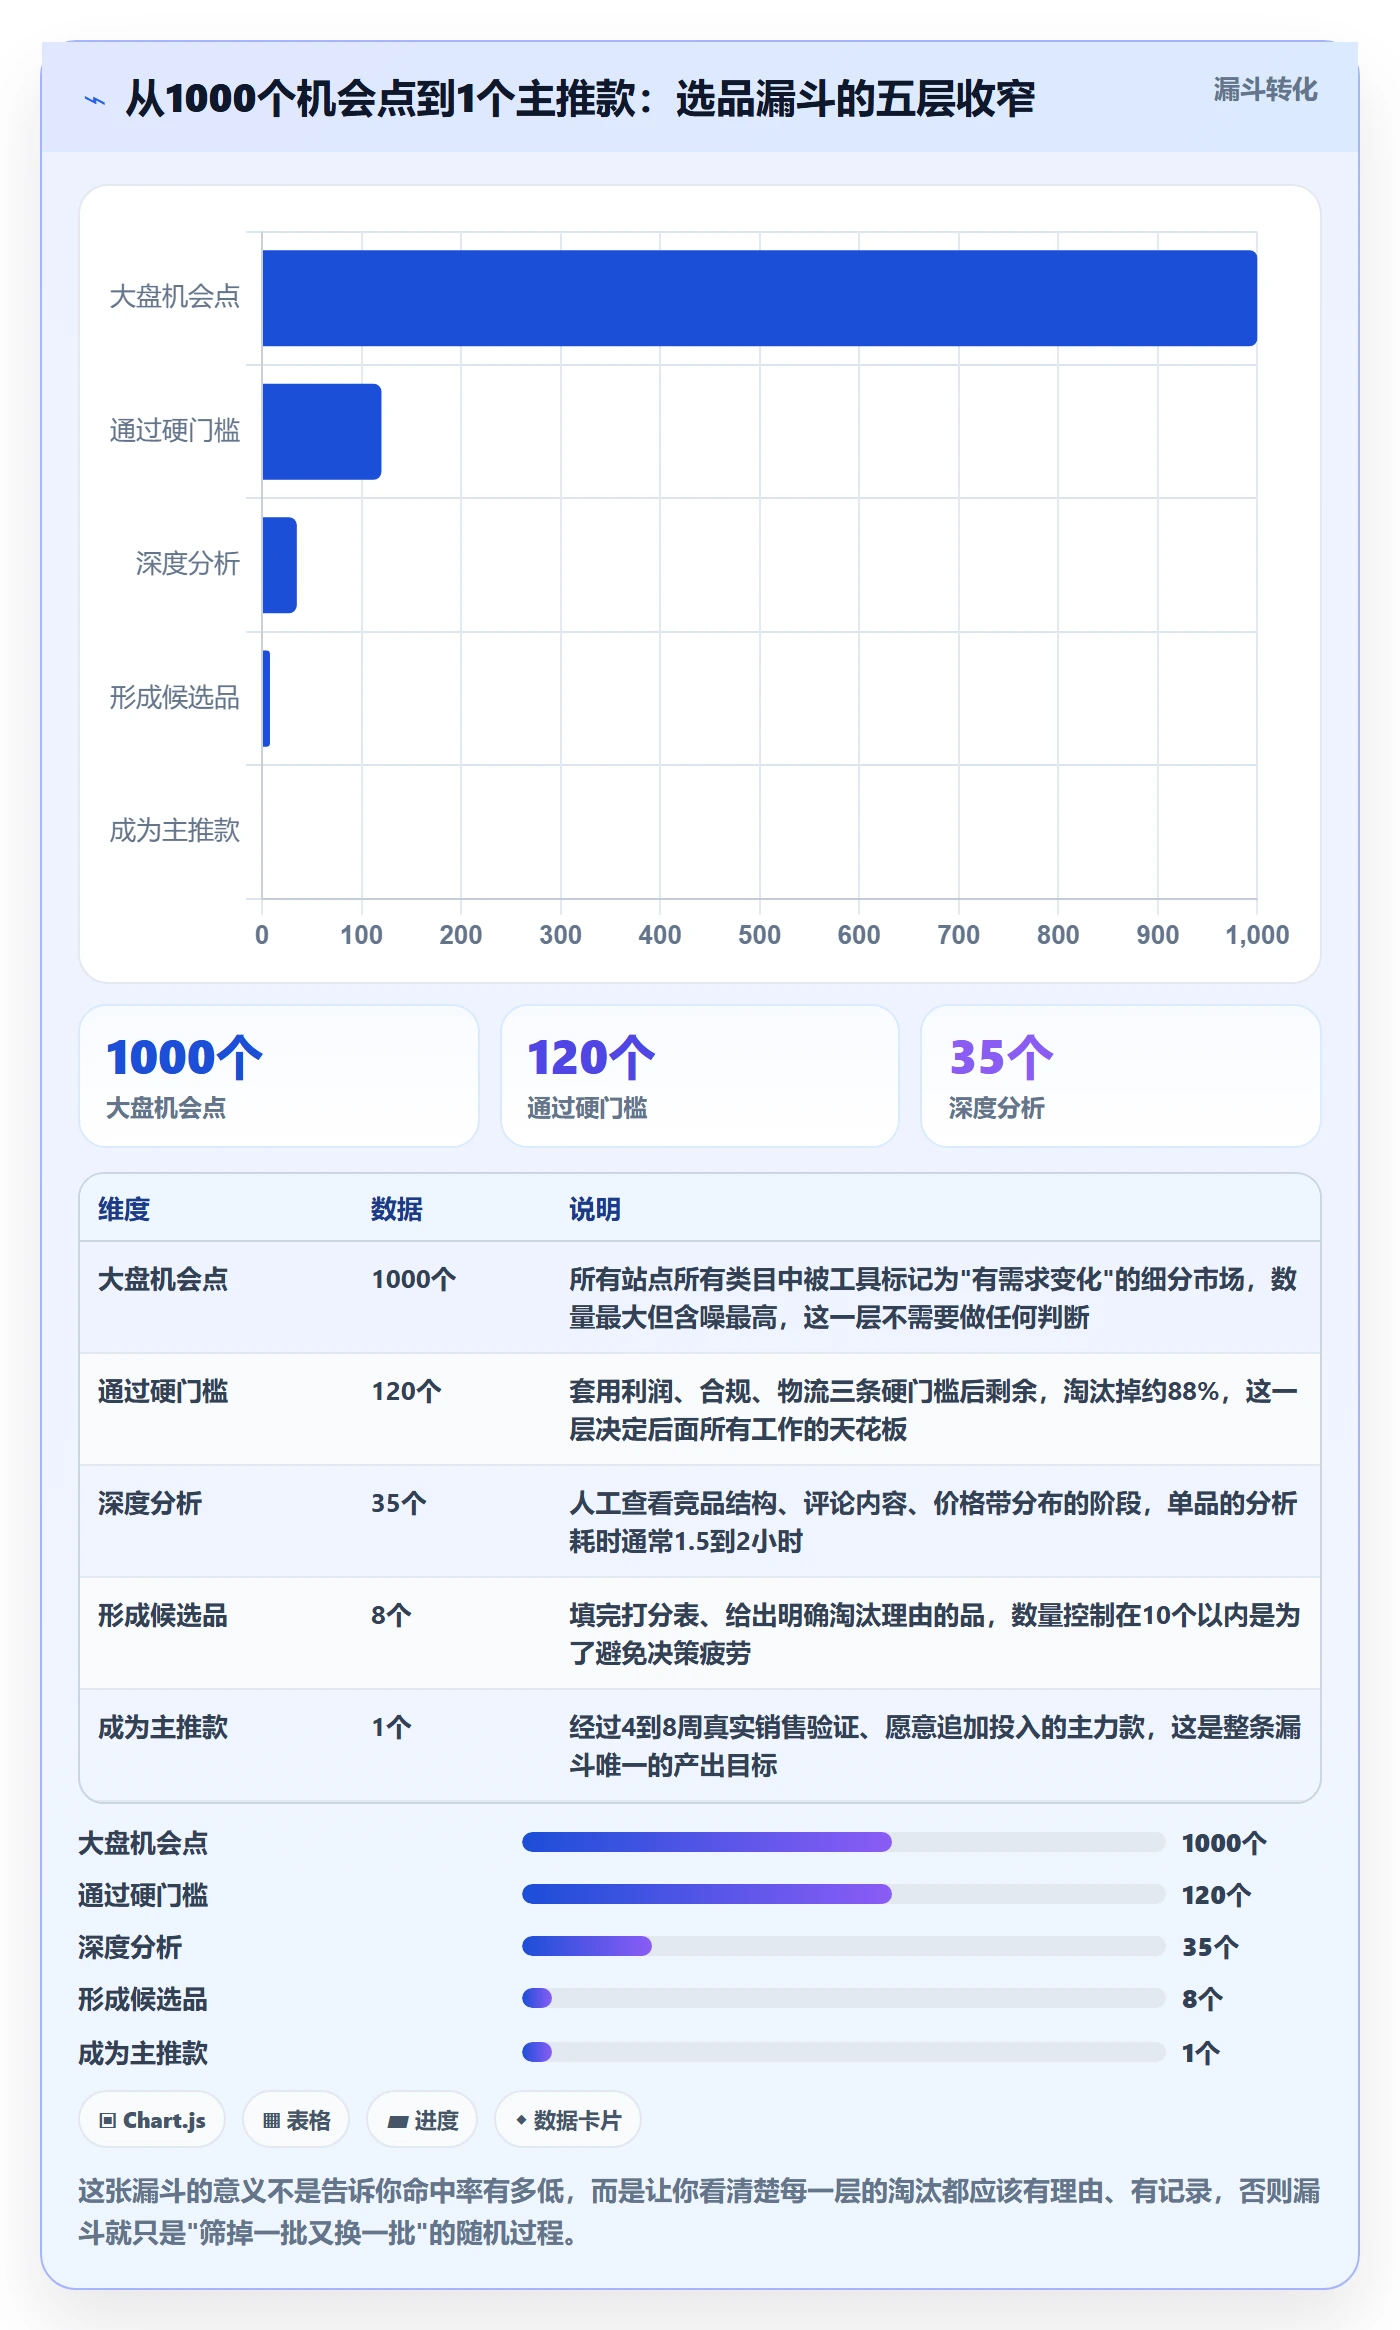Click the 大盘机会点 bar in the chart

pos(759,298)
